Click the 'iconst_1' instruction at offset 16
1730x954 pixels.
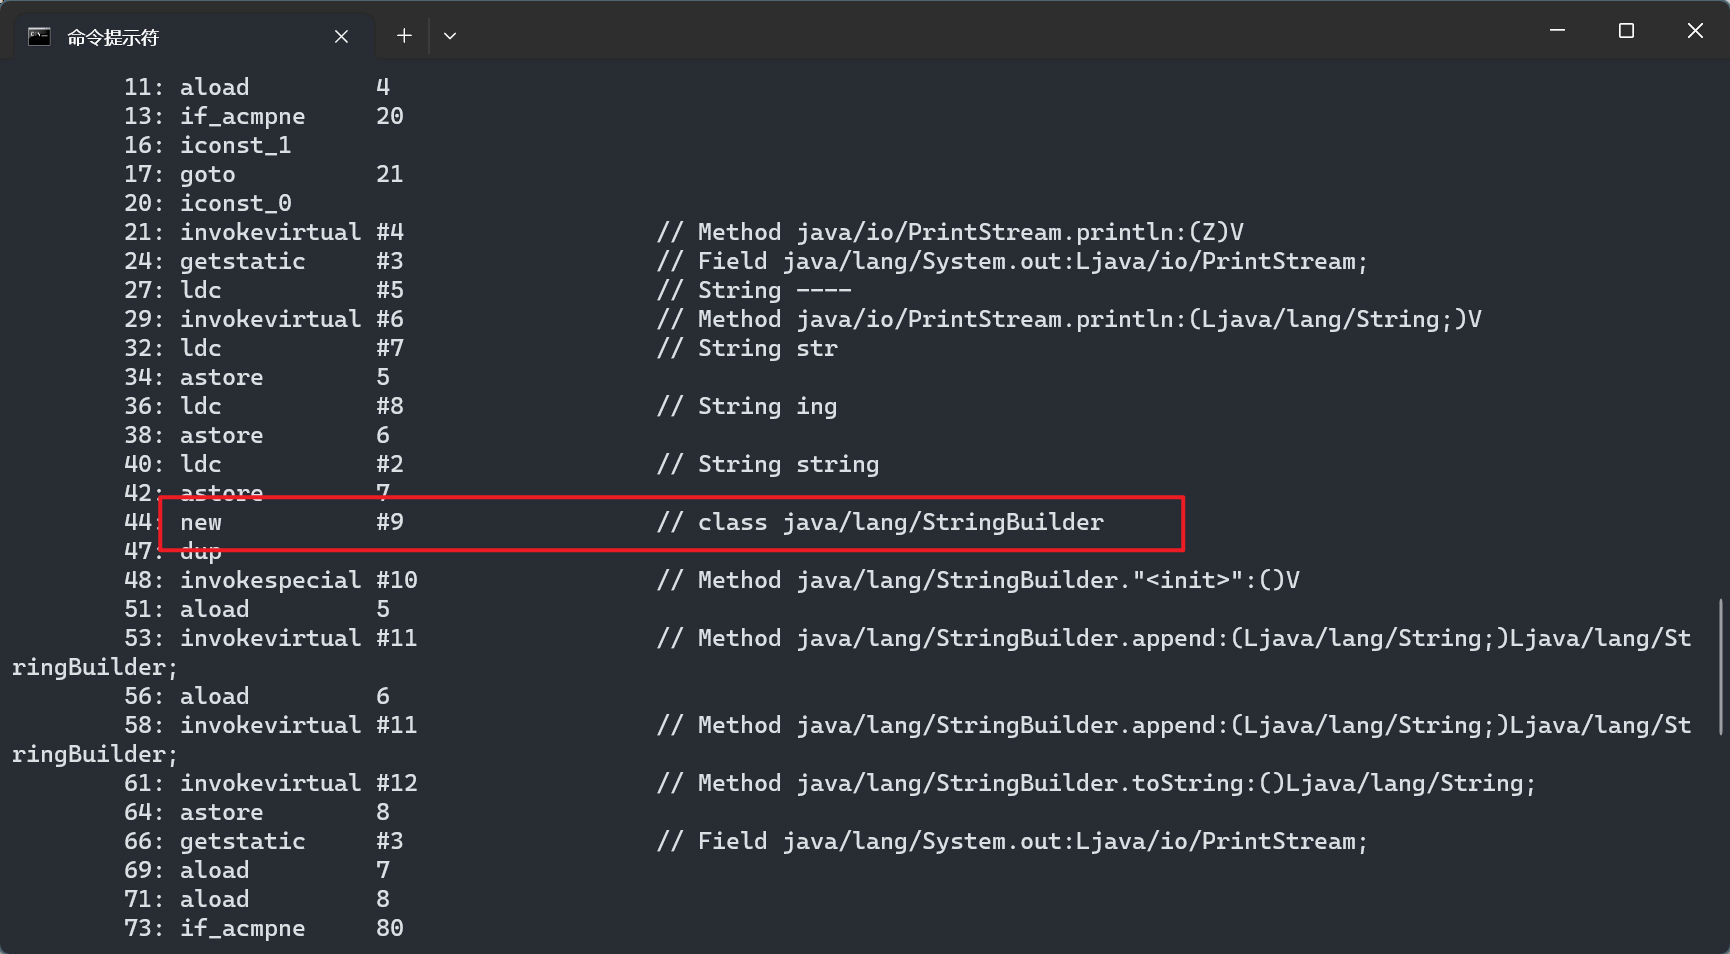[235, 145]
